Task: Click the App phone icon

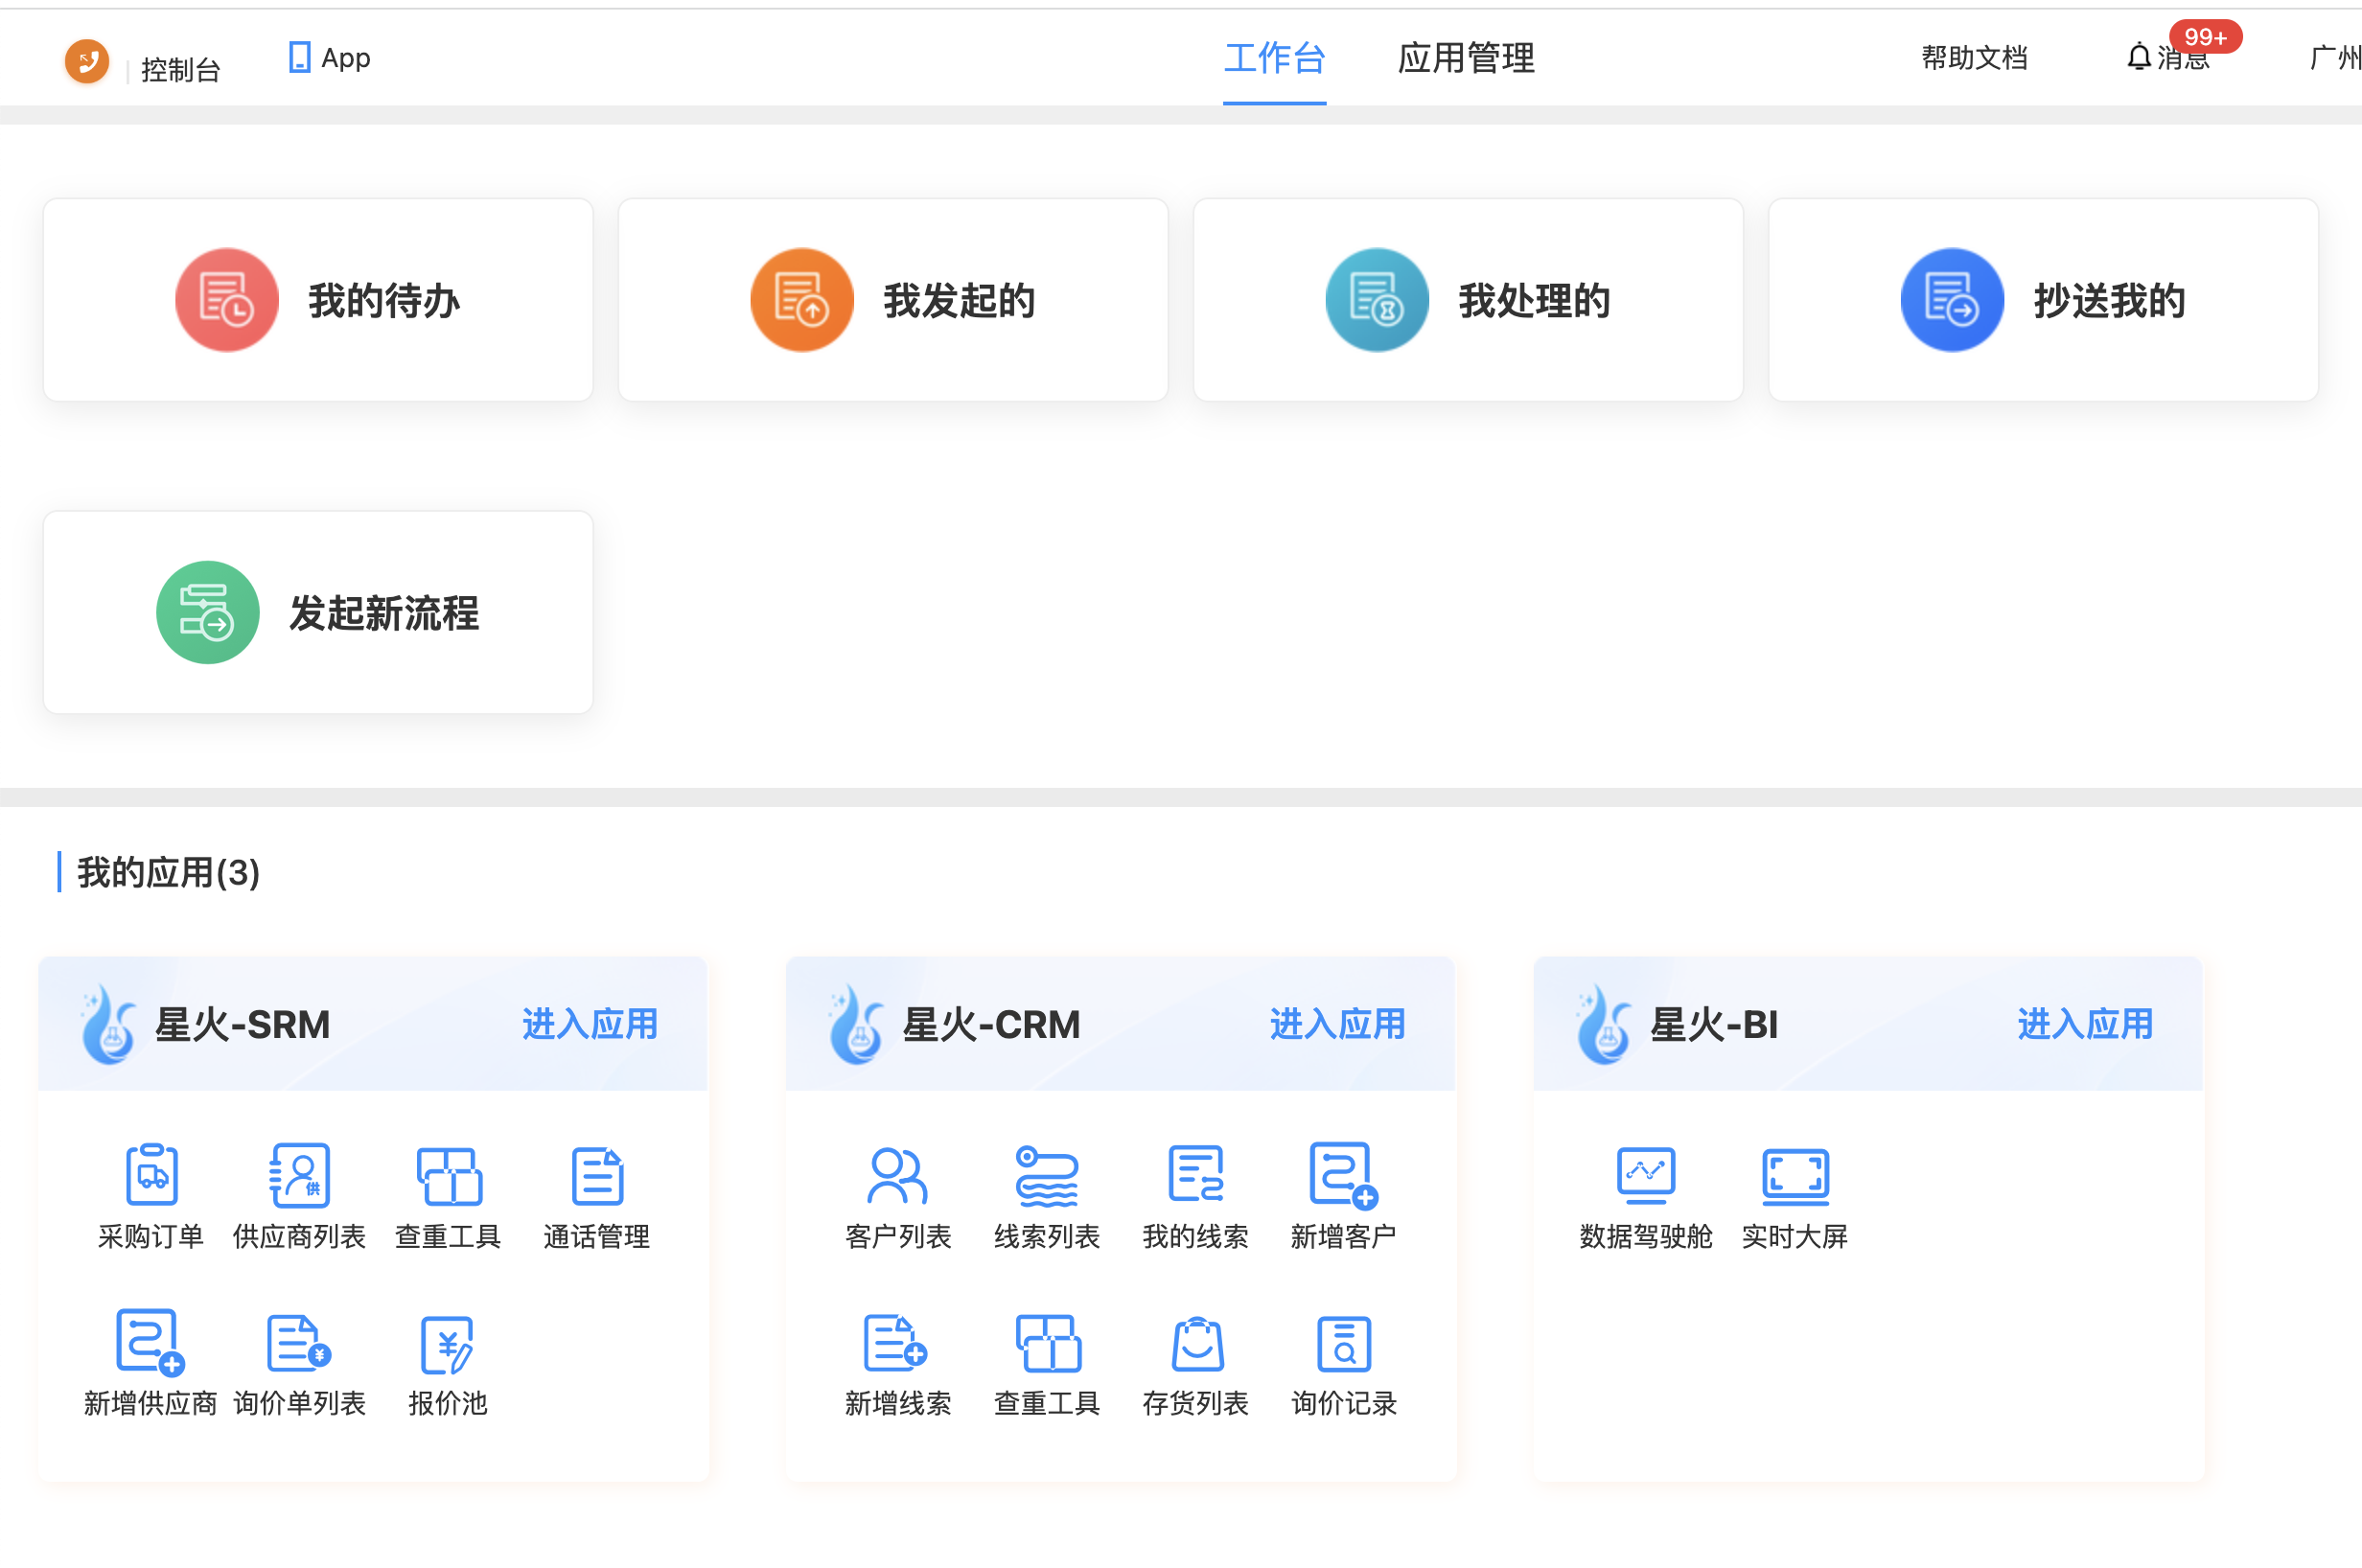Action: (298, 57)
